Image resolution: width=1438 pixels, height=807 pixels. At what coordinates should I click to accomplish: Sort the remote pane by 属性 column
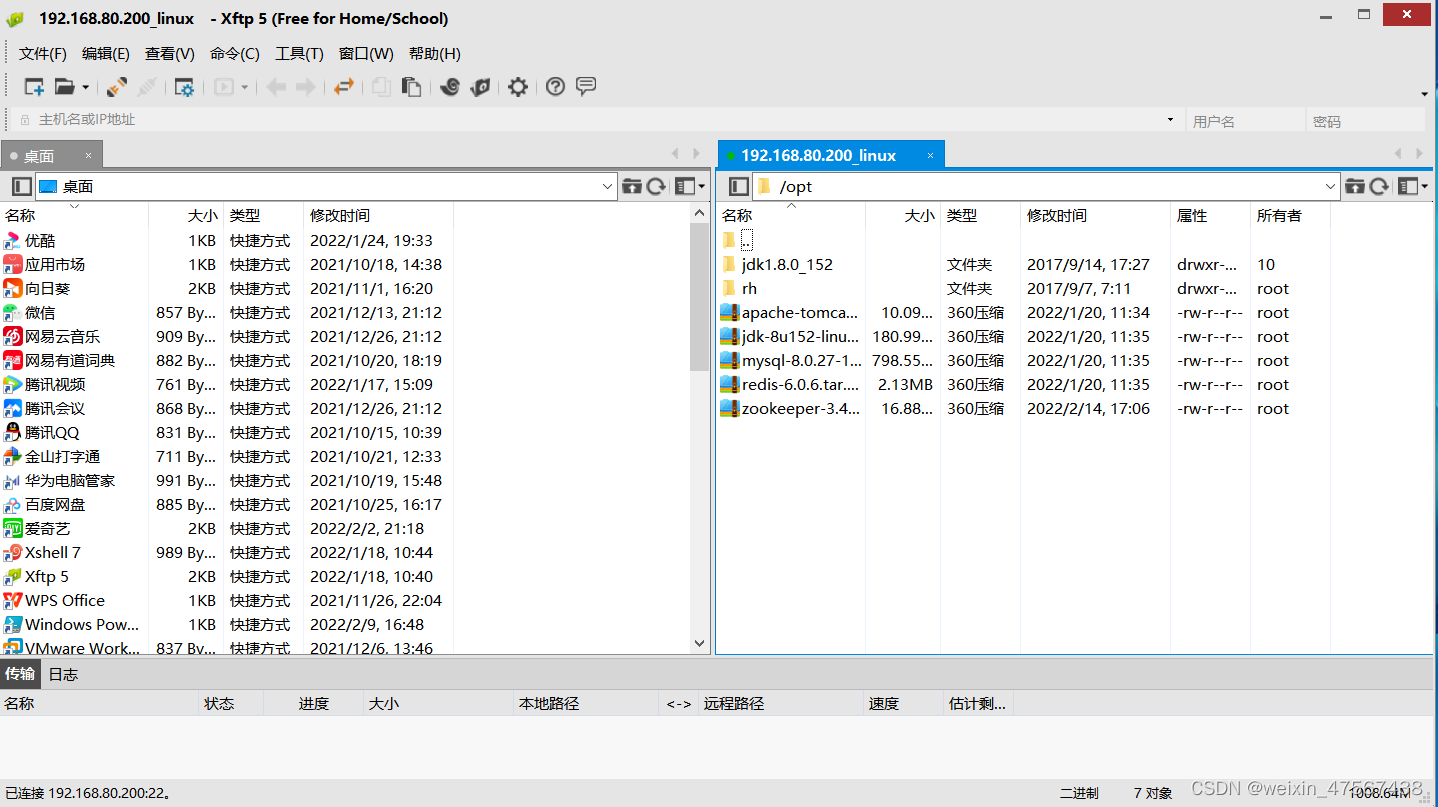pyautogui.click(x=1210, y=215)
